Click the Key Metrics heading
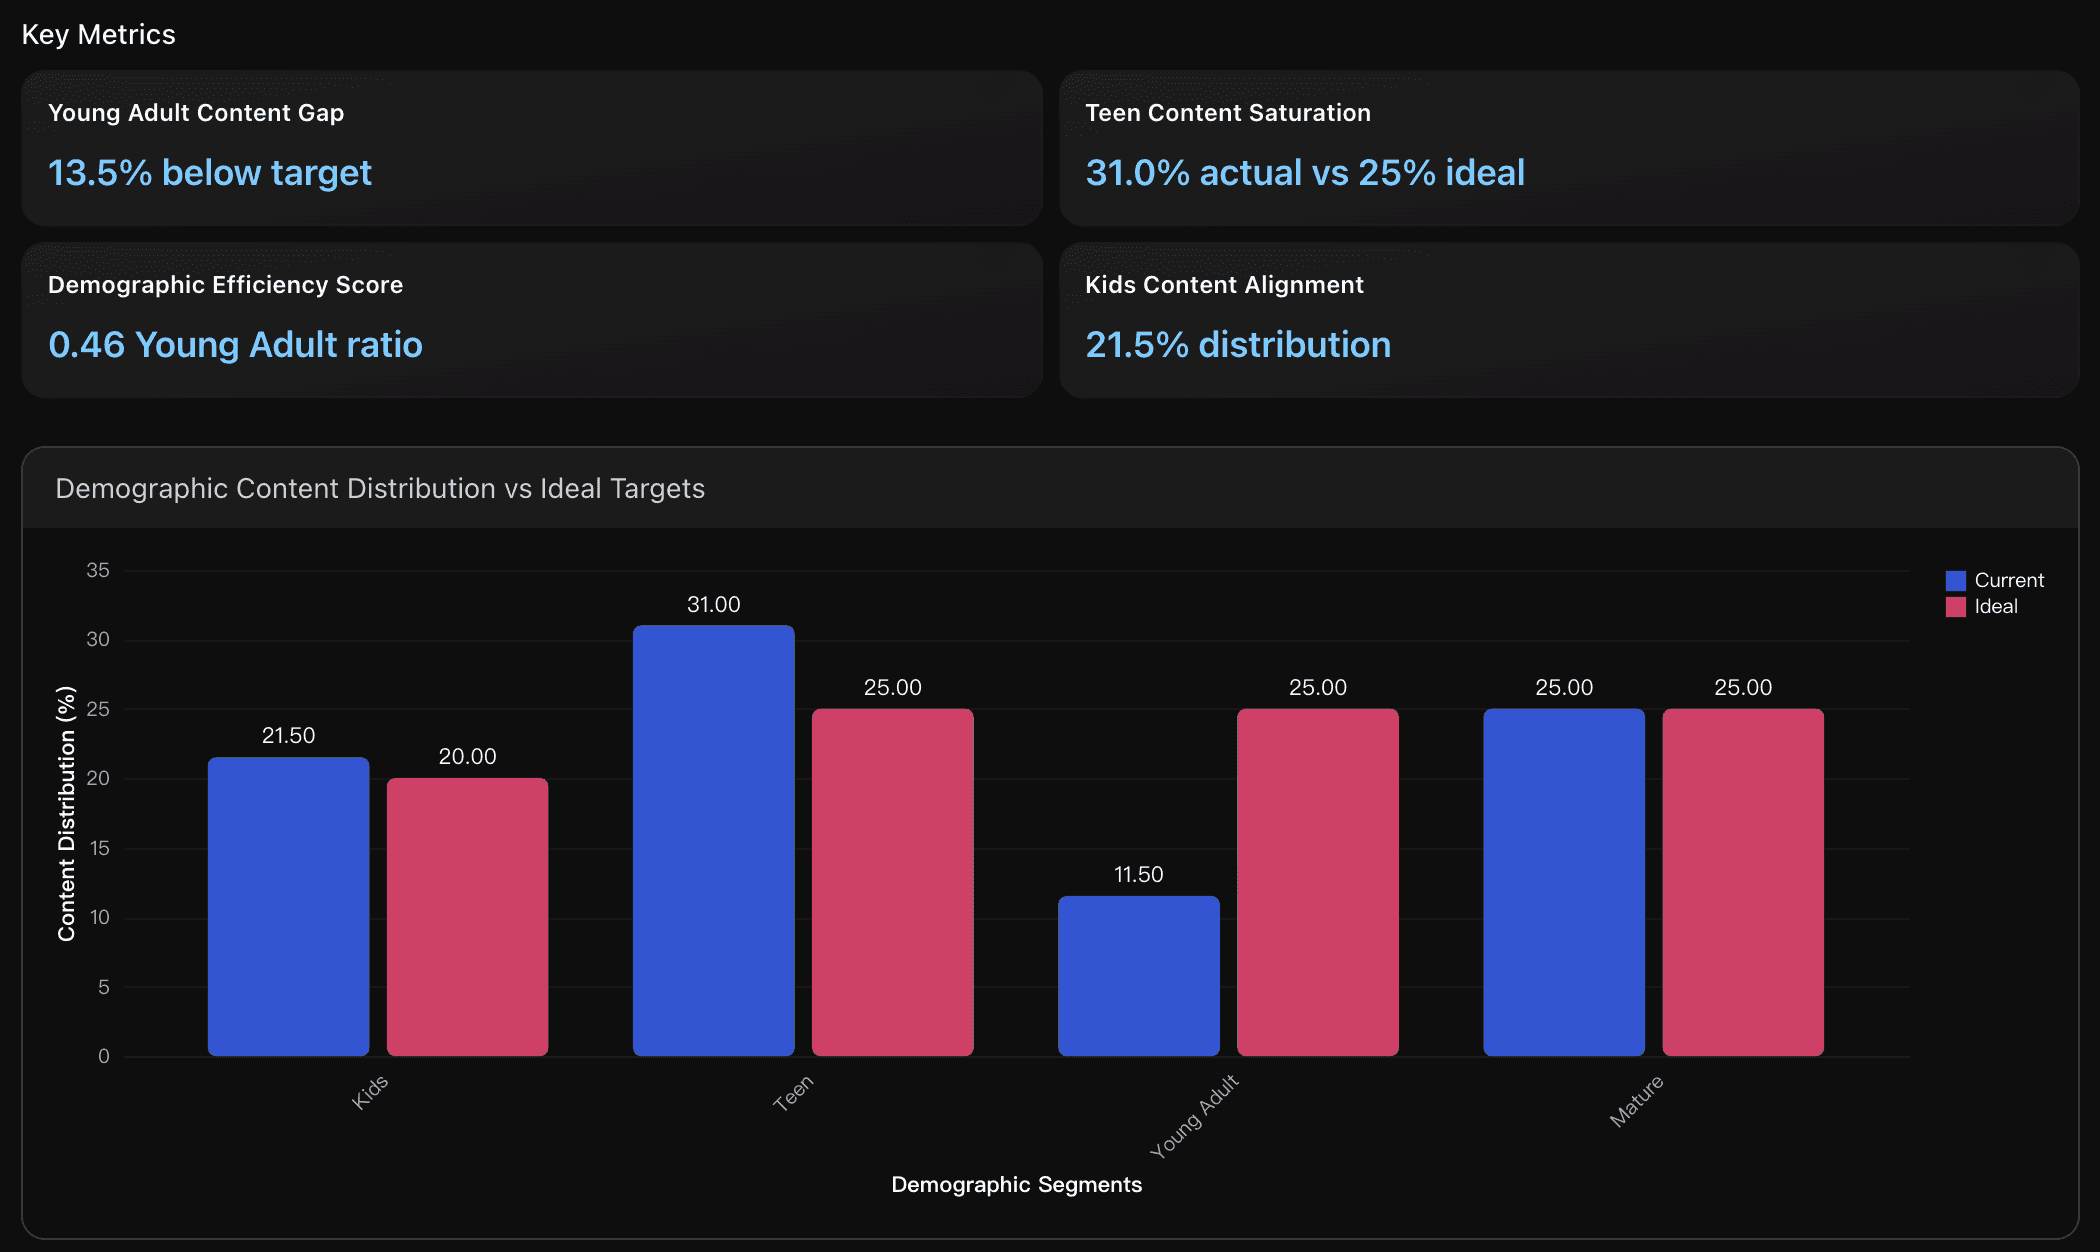Screen dimensions: 2100x1252 99,34
